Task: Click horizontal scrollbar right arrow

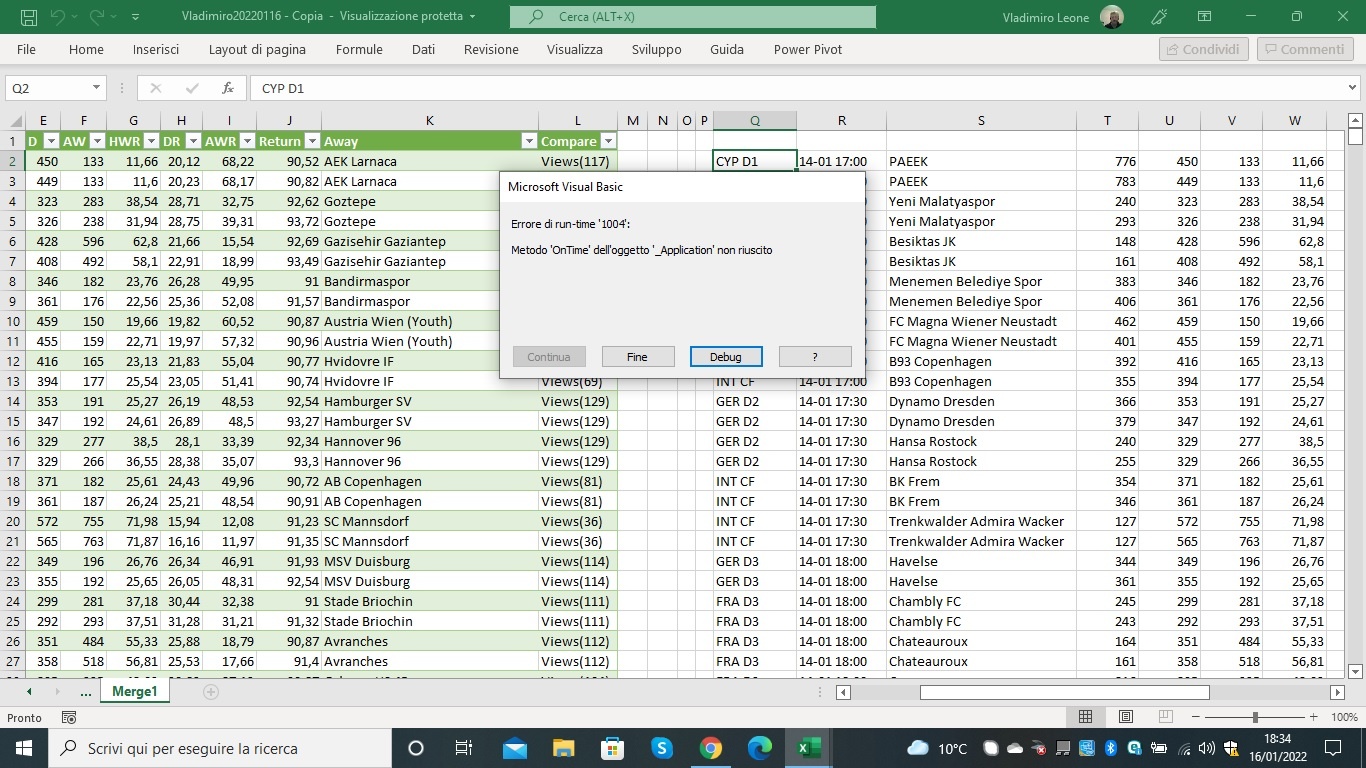Action: tap(1337, 692)
